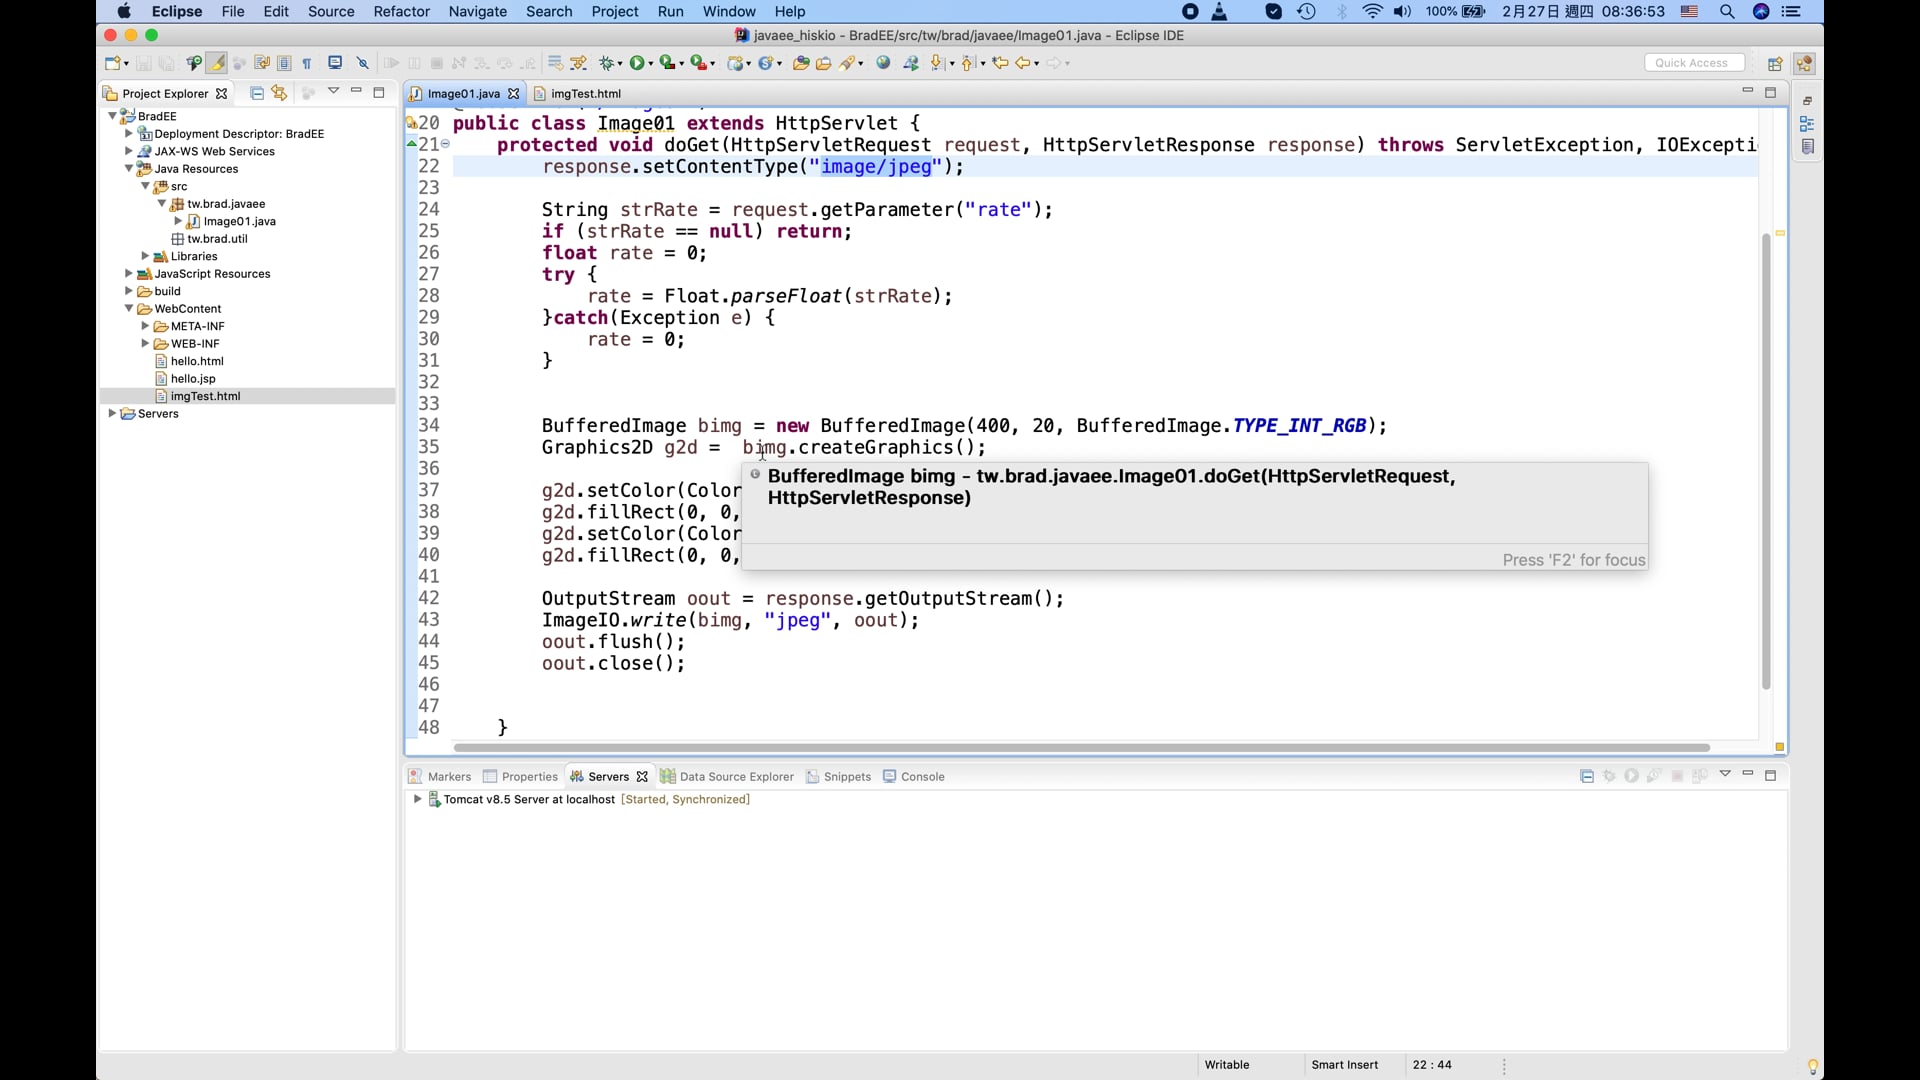Toggle Show Whitespace Characters pilcrow button
The height and width of the screenshot is (1080, 1920).
coord(307,63)
